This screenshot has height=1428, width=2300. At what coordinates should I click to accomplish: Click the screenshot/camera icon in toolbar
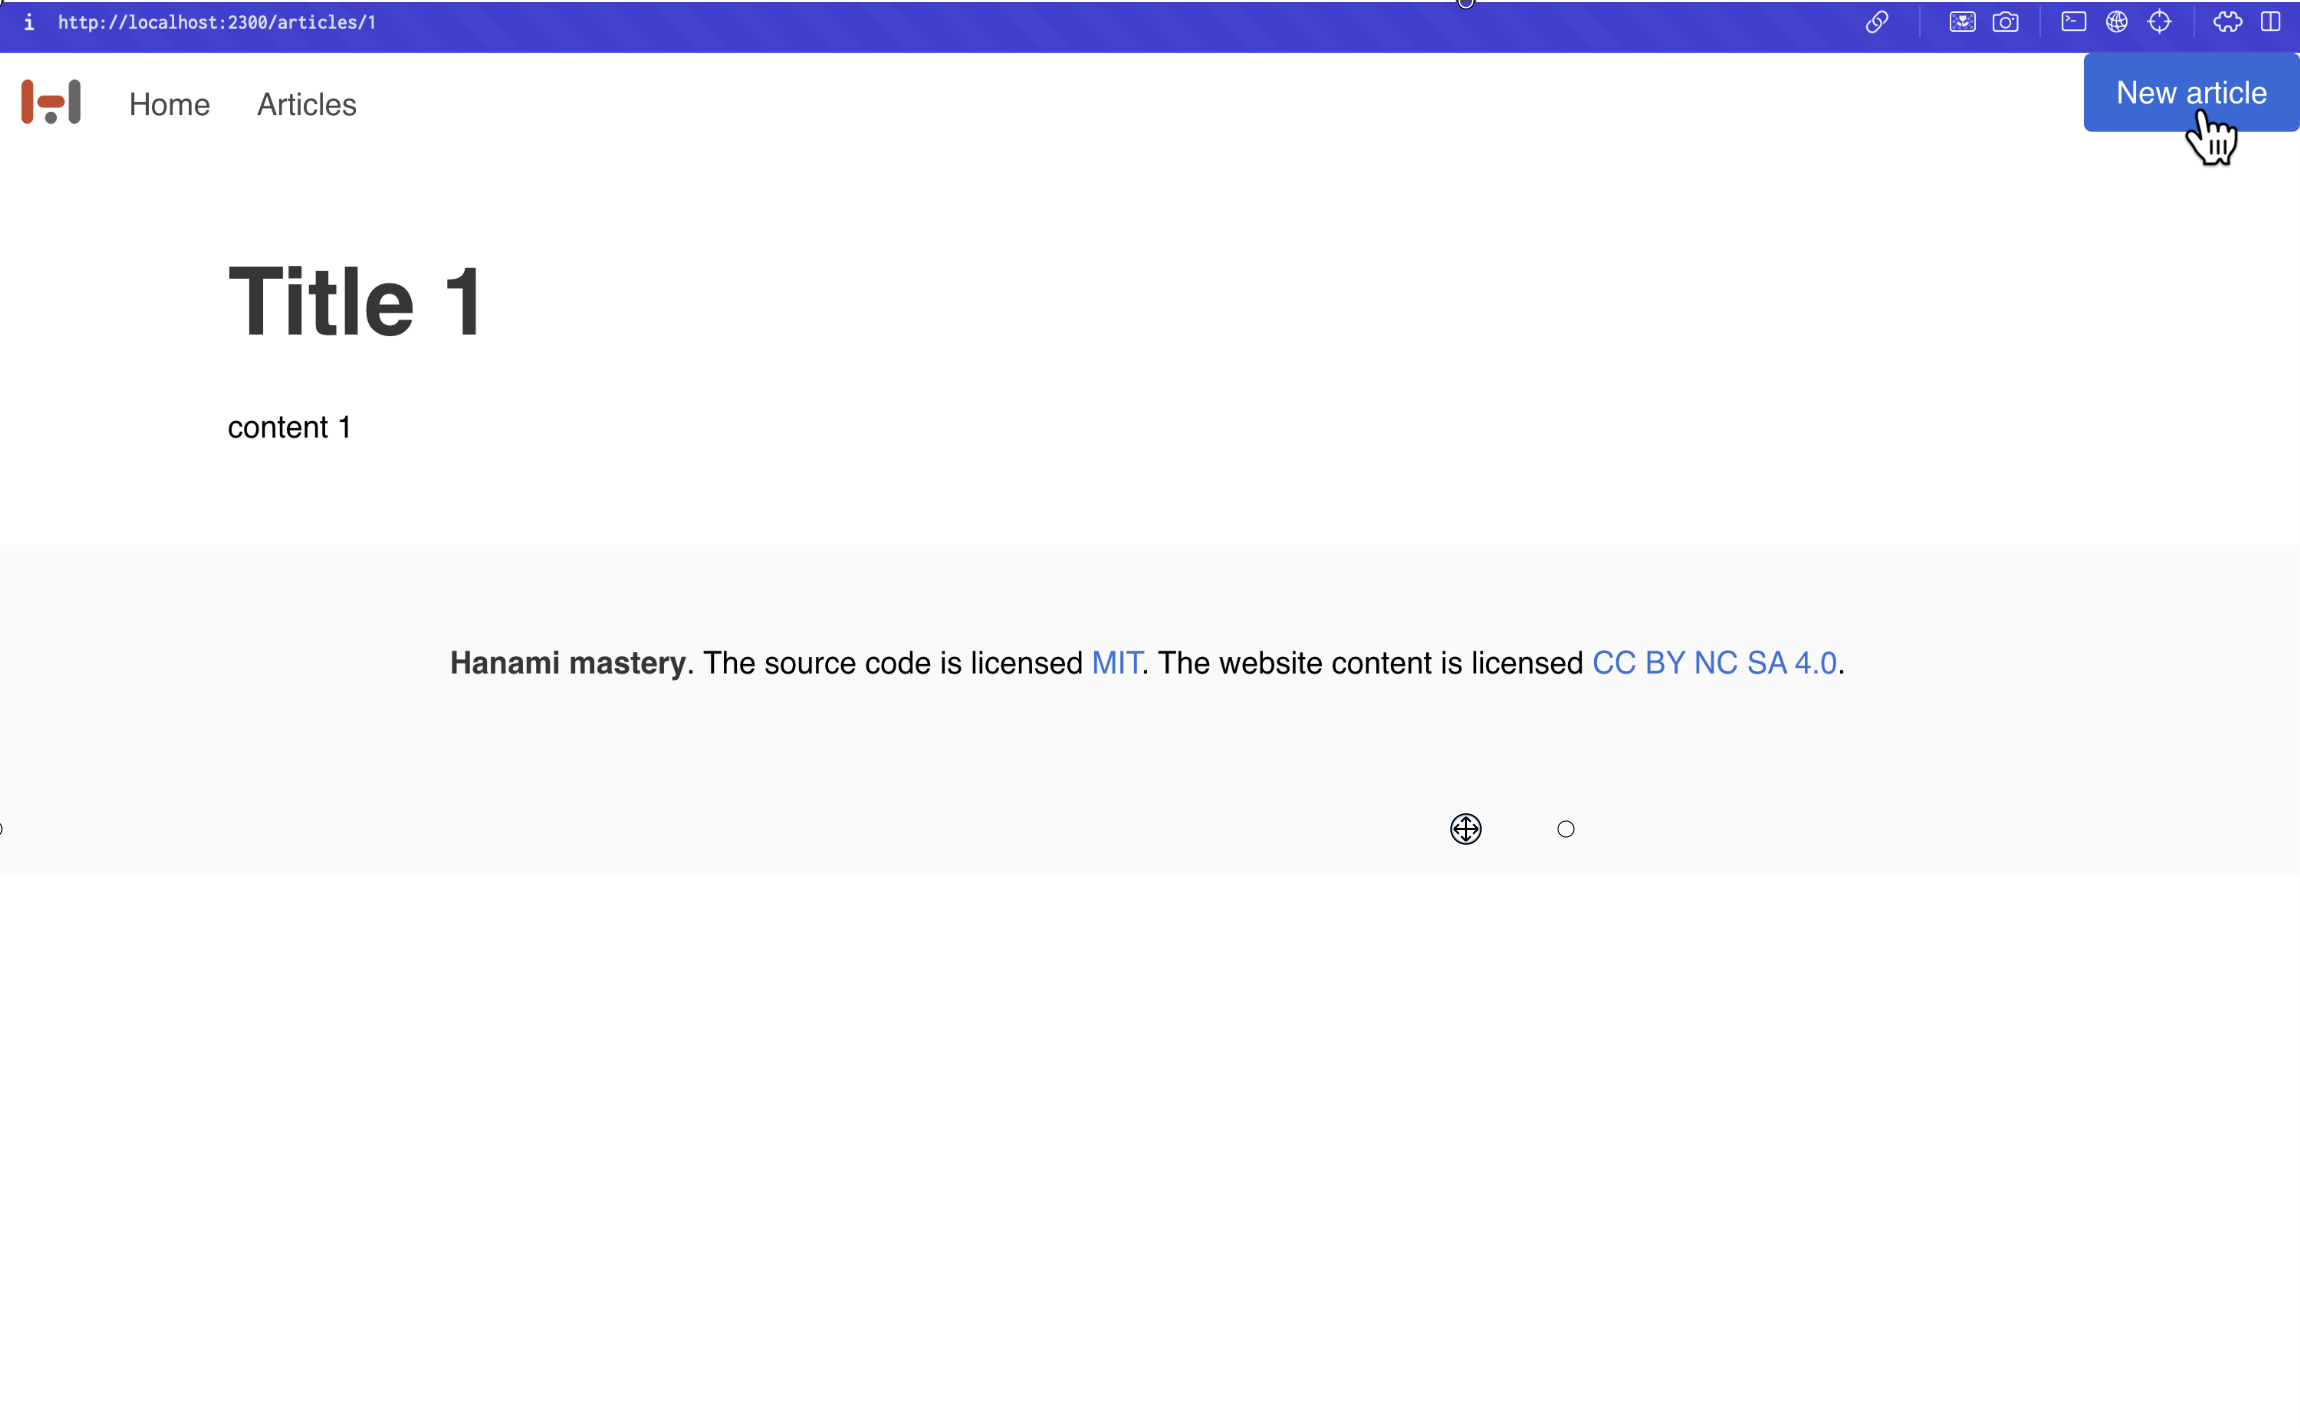coord(2006,21)
